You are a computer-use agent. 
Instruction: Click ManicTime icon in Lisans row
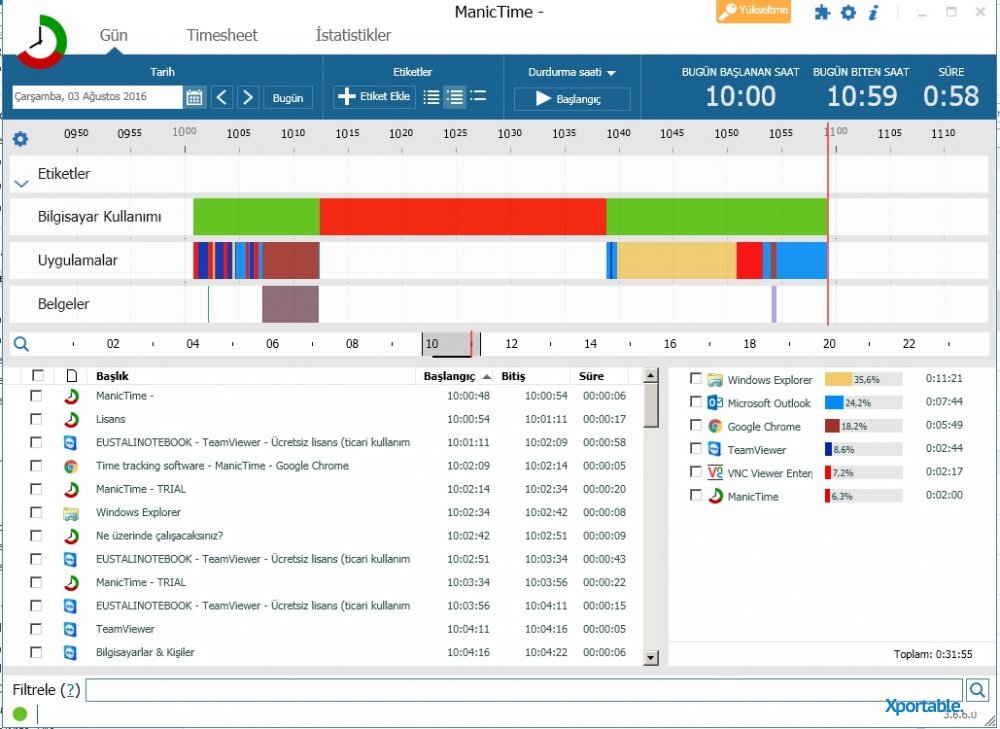tap(71, 420)
